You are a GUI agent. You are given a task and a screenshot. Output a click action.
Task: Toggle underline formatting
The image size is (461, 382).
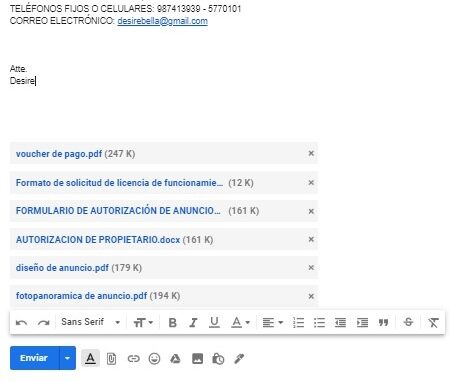coord(214,322)
